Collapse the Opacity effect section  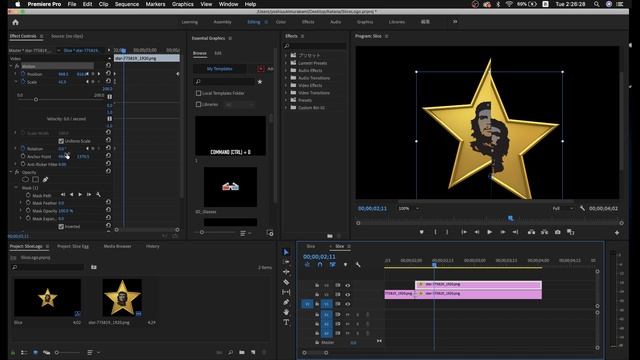pos(11,172)
